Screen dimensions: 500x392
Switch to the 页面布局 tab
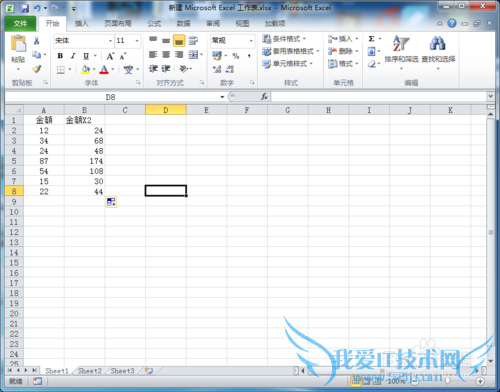pos(118,24)
